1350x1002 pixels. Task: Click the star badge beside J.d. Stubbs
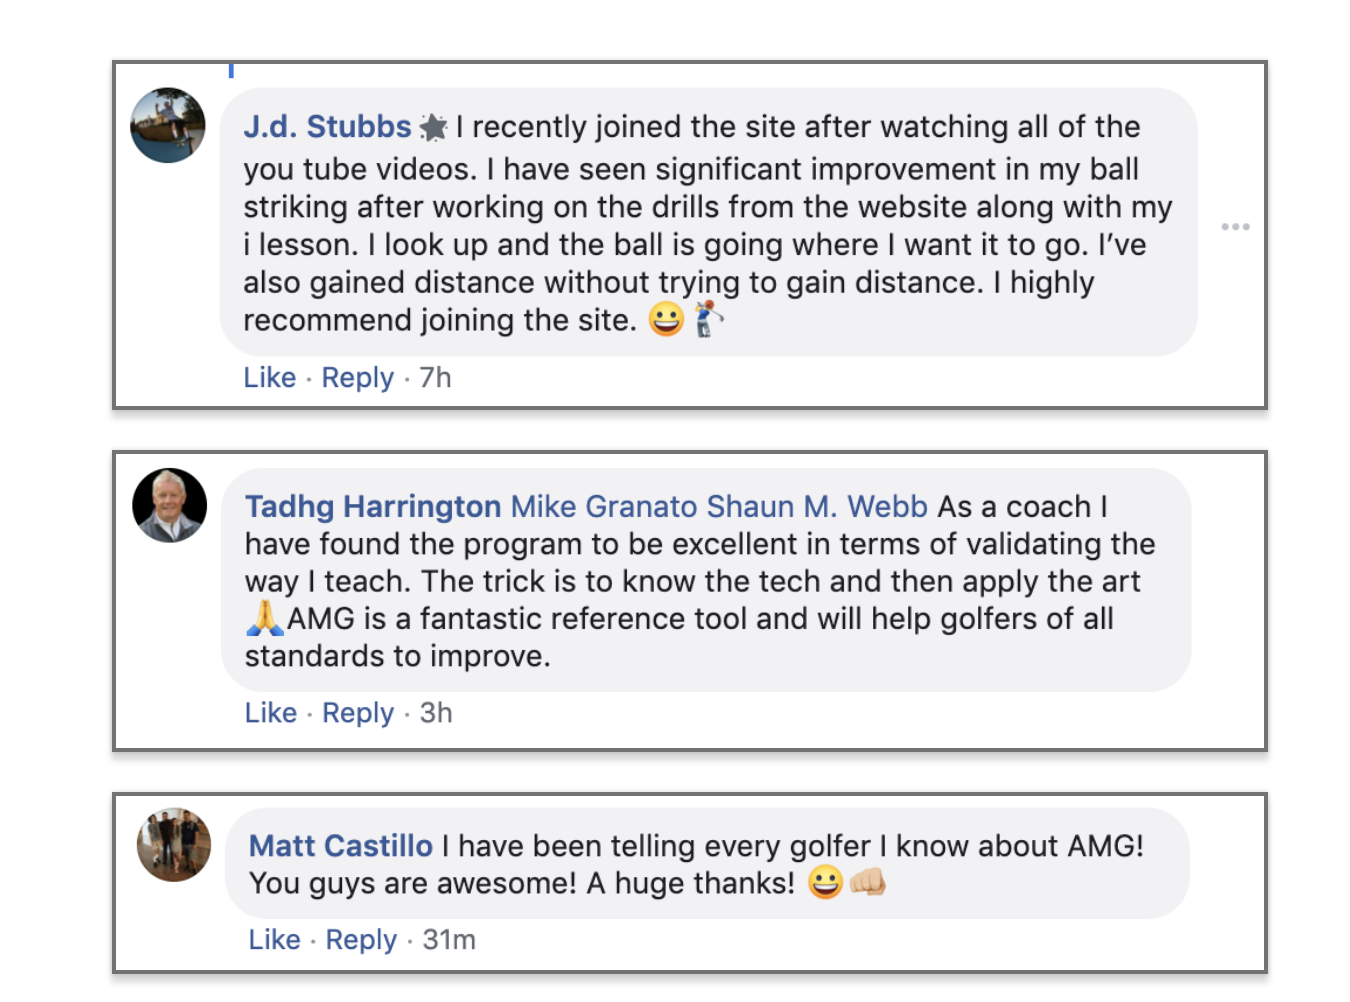[x=434, y=128]
